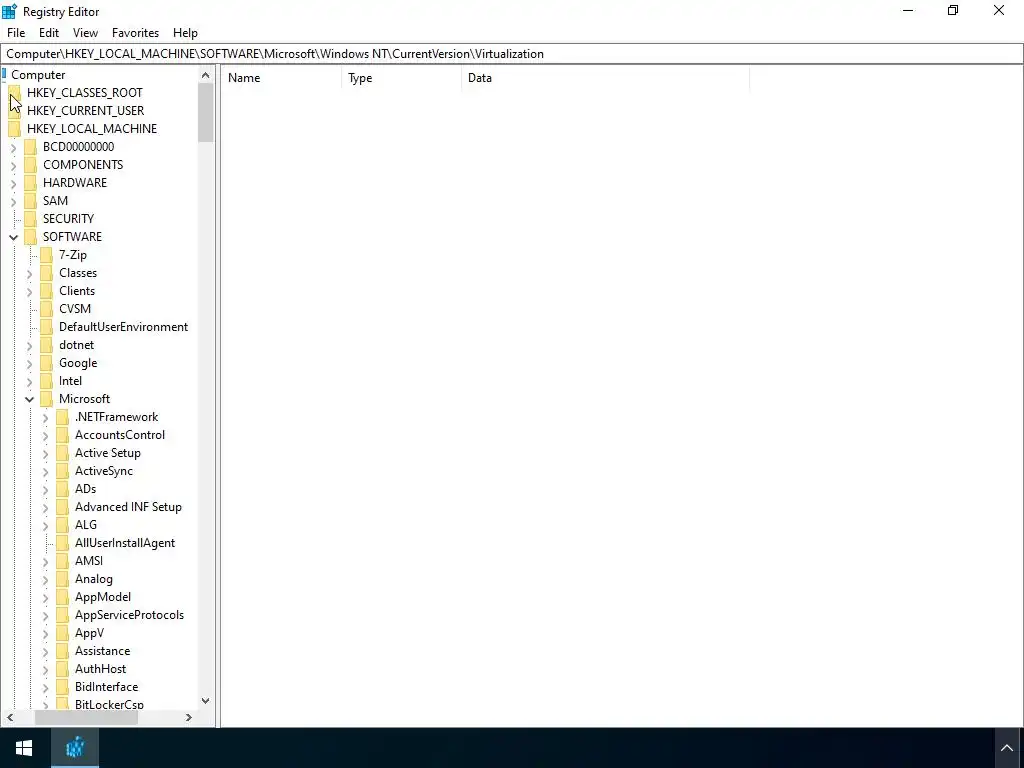Expand the HARDWARE key

click(x=14, y=184)
